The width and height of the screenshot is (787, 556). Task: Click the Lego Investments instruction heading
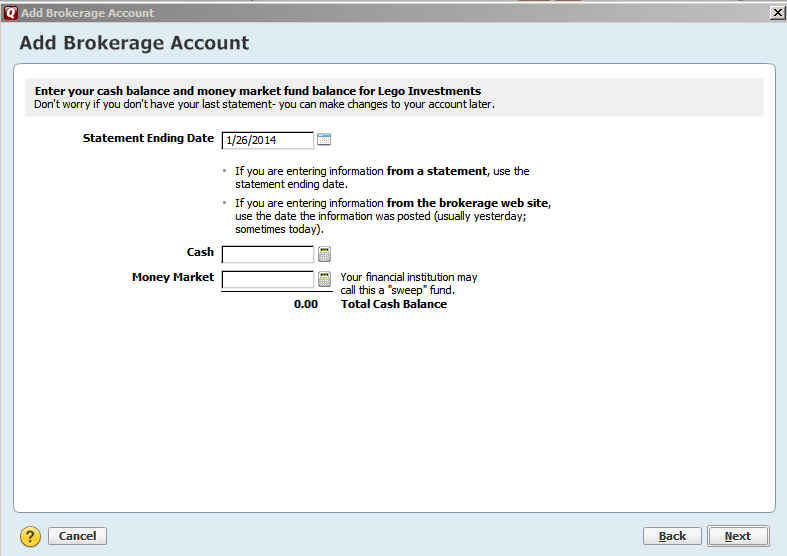pyautogui.click(x=257, y=91)
